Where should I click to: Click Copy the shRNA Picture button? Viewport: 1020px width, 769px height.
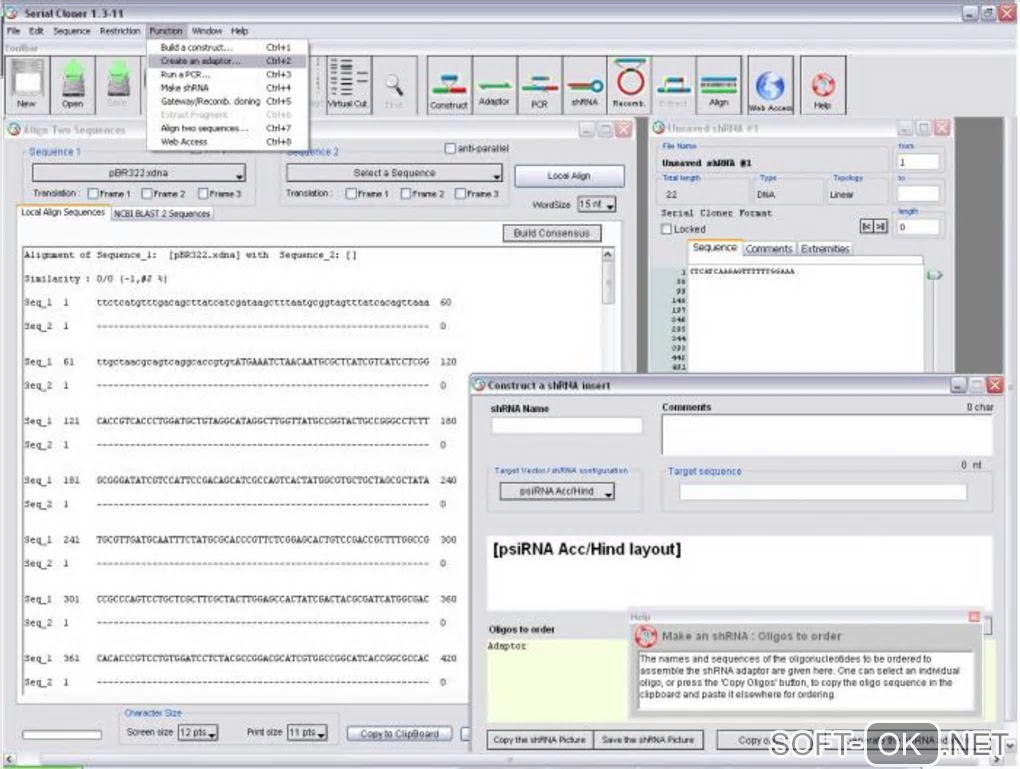click(x=539, y=740)
